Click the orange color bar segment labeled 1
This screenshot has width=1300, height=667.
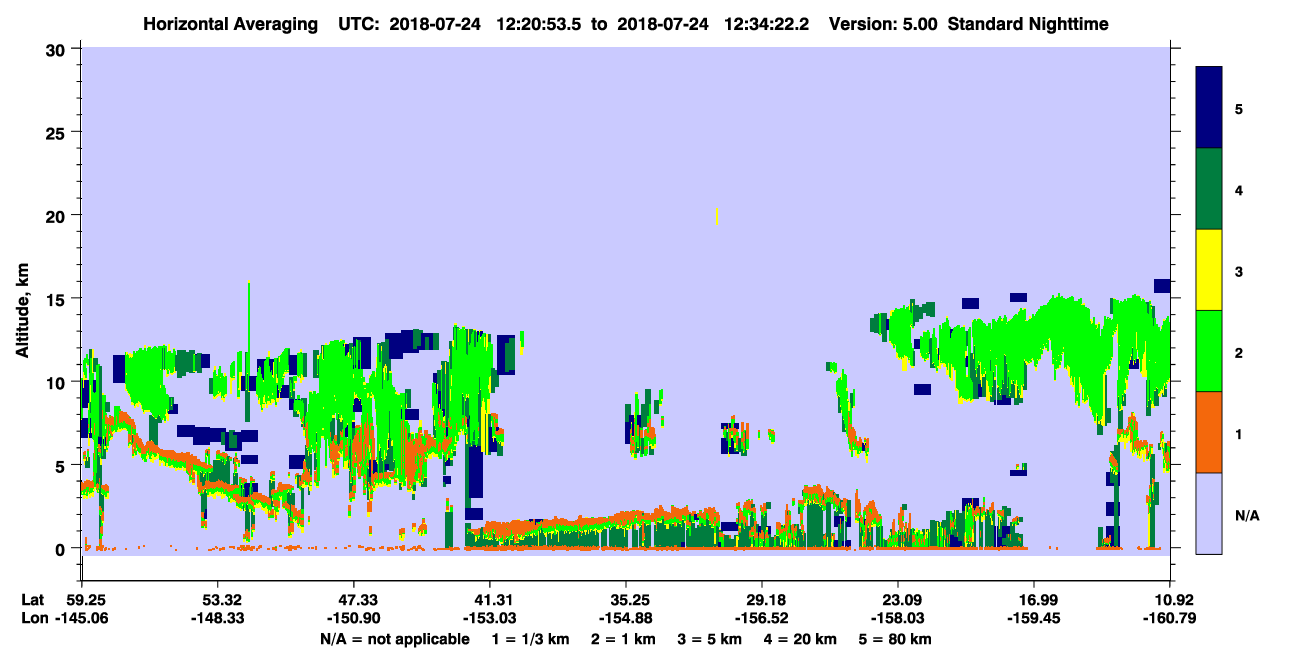tap(1209, 431)
